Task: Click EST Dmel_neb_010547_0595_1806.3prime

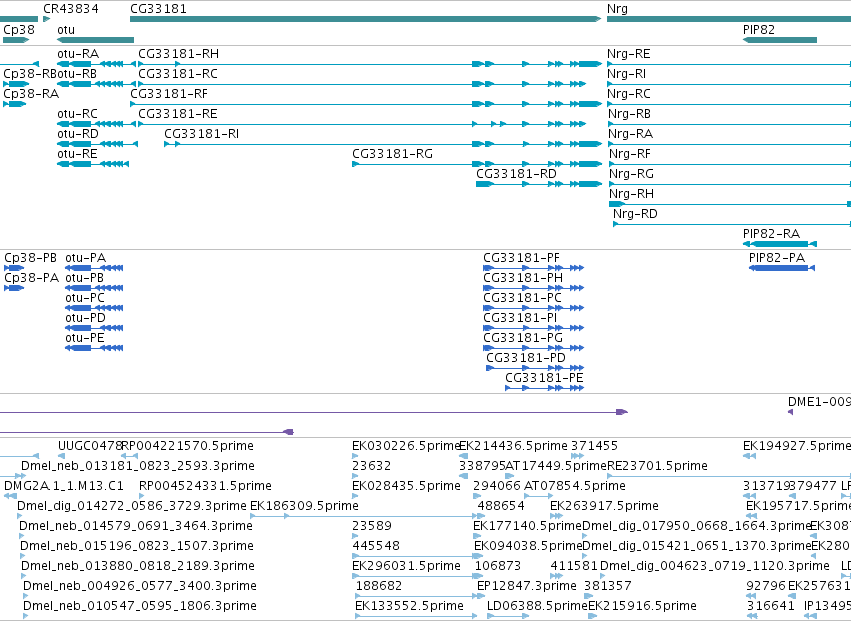Action: coord(139,606)
